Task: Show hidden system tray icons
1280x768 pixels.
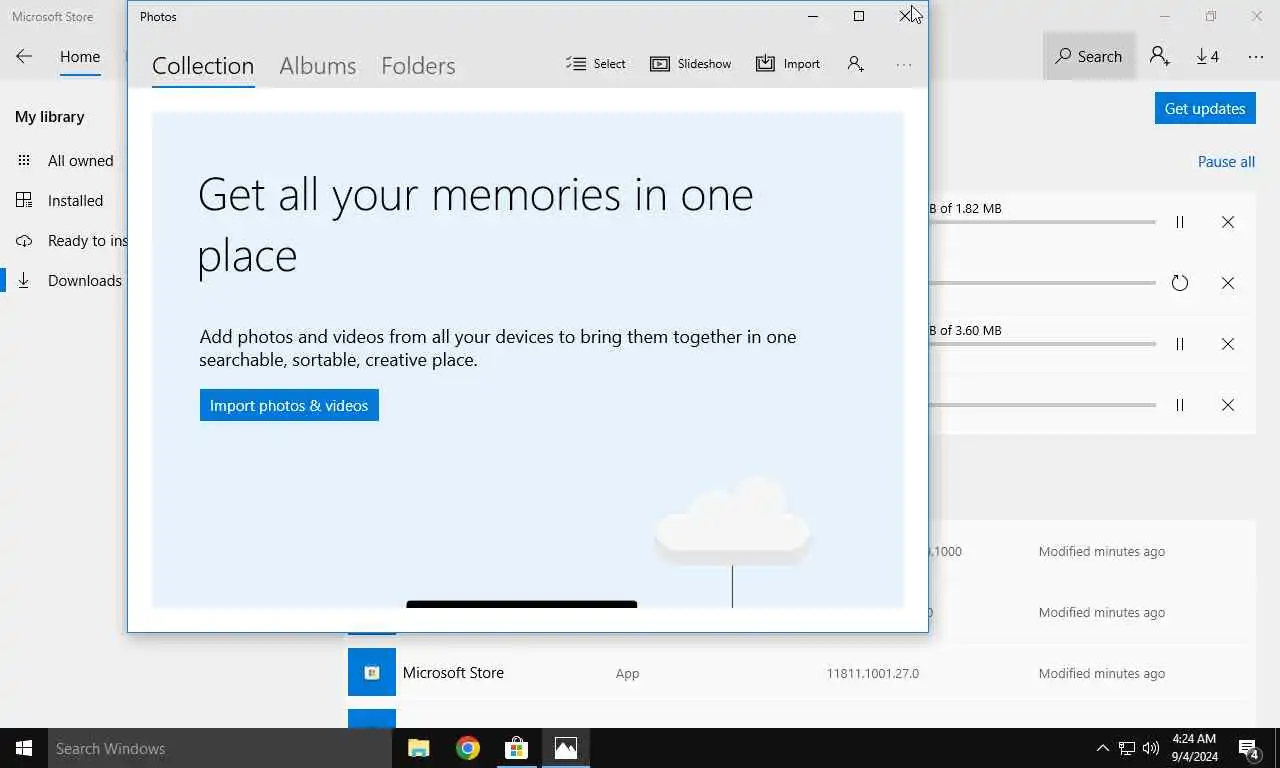Action: [1103, 748]
